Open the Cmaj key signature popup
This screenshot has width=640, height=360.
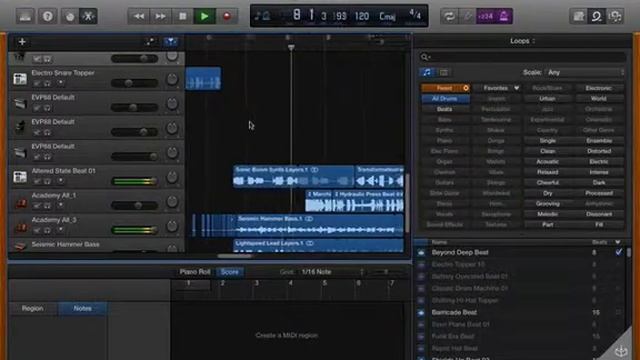tap(387, 16)
